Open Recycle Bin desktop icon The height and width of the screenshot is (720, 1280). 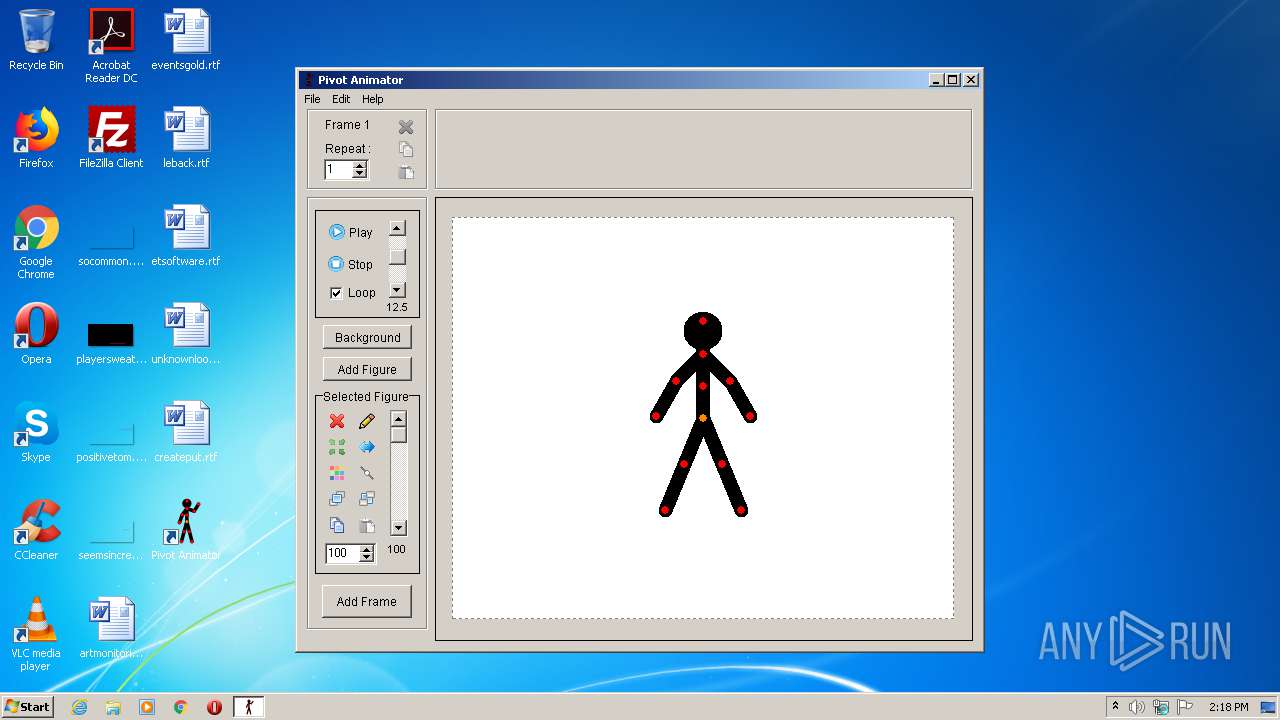pos(36,40)
